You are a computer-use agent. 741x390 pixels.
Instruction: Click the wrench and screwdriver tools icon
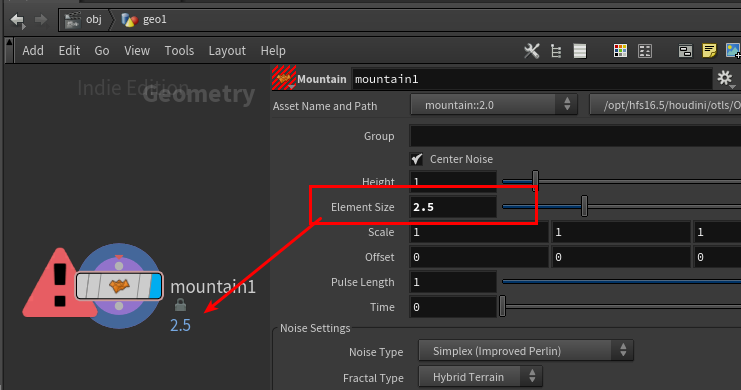tap(532, 51)
